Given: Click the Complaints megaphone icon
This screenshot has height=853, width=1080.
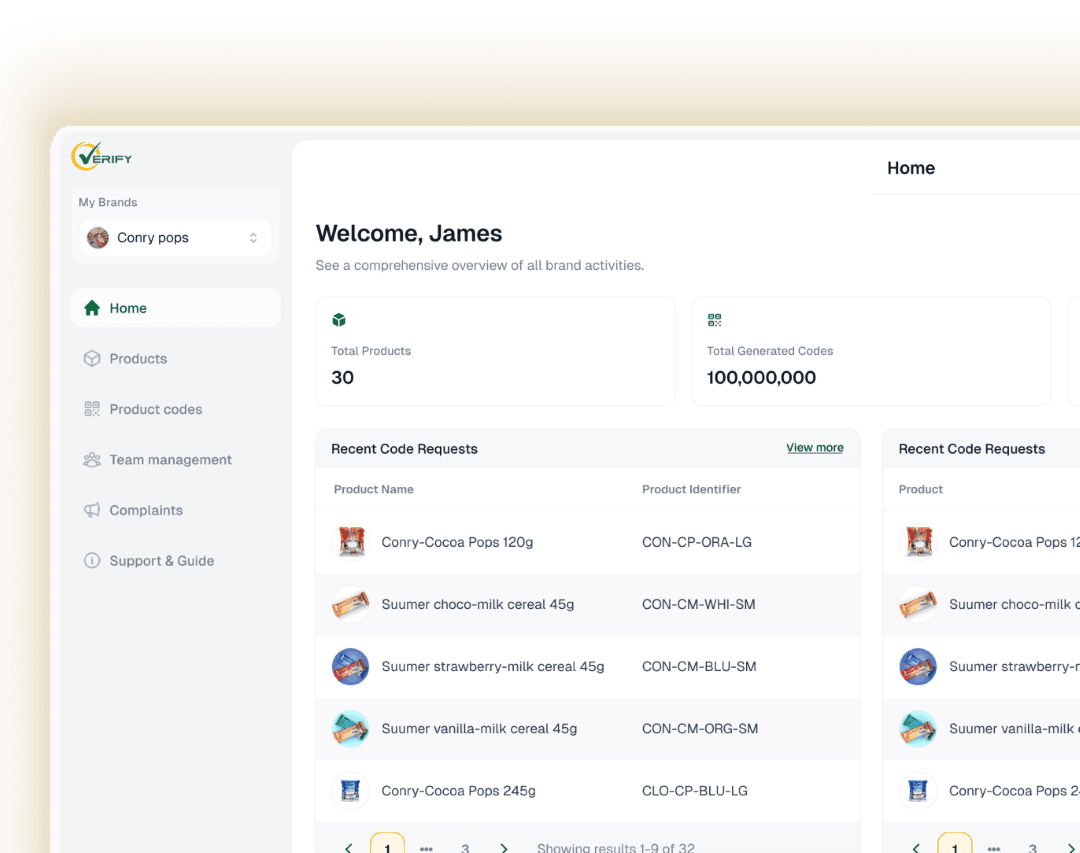Looking at the screenshot, I should click(x=92, y=510).
